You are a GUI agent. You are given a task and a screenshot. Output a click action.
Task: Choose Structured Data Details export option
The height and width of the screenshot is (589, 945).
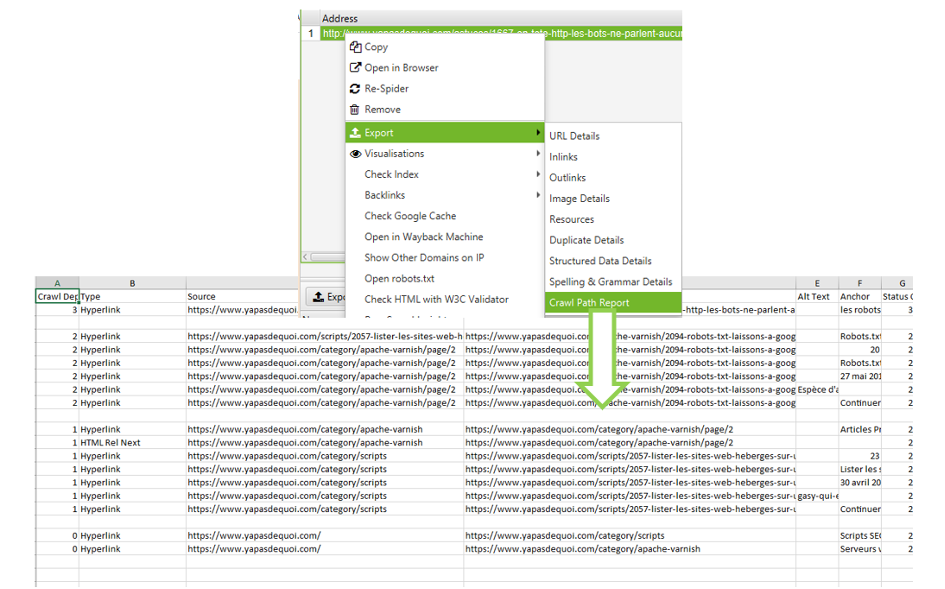click(600, 261)
